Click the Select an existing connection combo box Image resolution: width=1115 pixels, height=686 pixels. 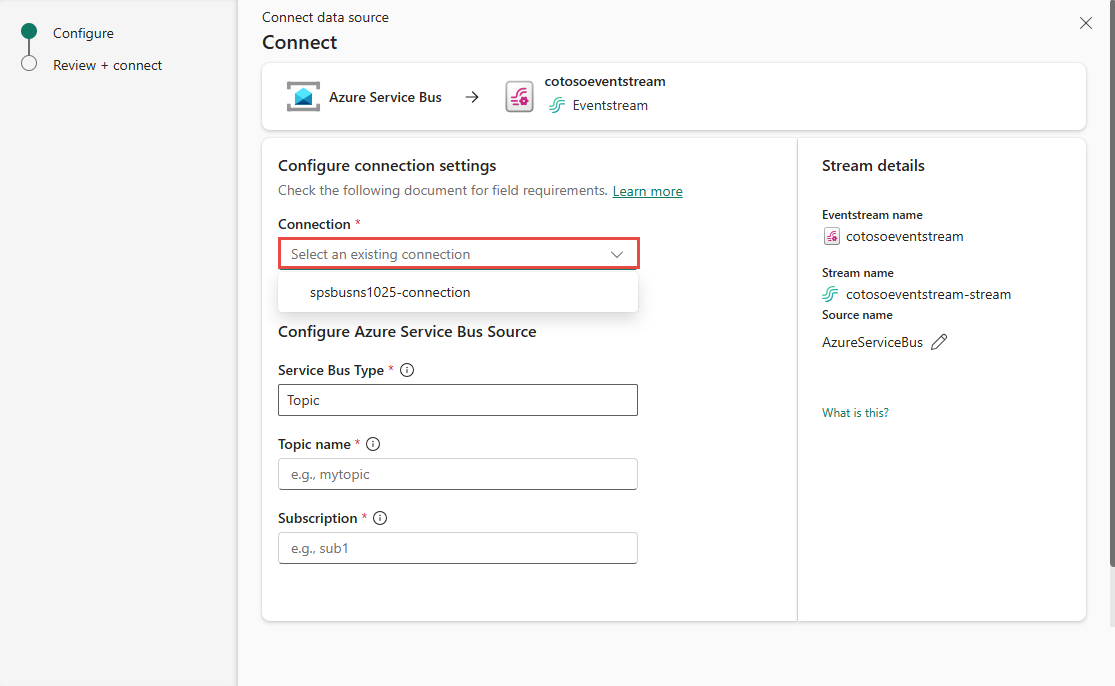tap(445, 255)
